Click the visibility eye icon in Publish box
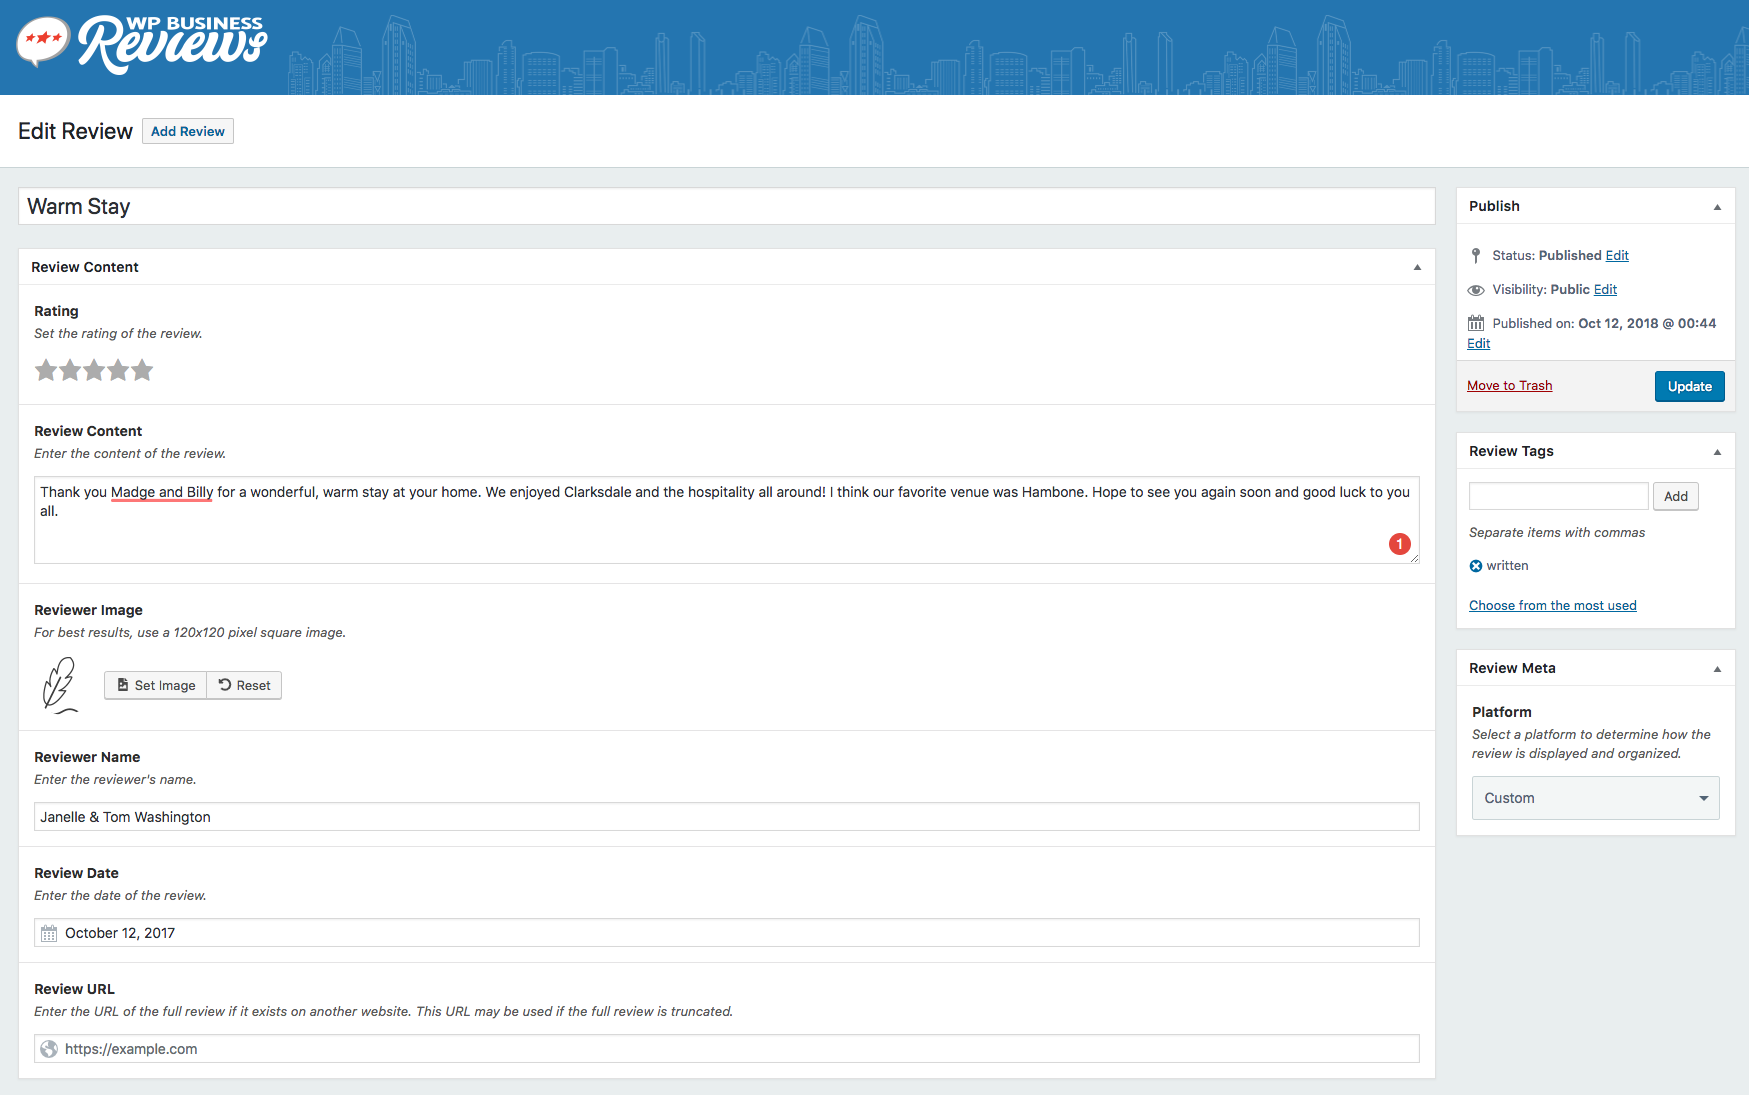The width and height of the screenshot is (1749, 1095). click(1476, 290)
